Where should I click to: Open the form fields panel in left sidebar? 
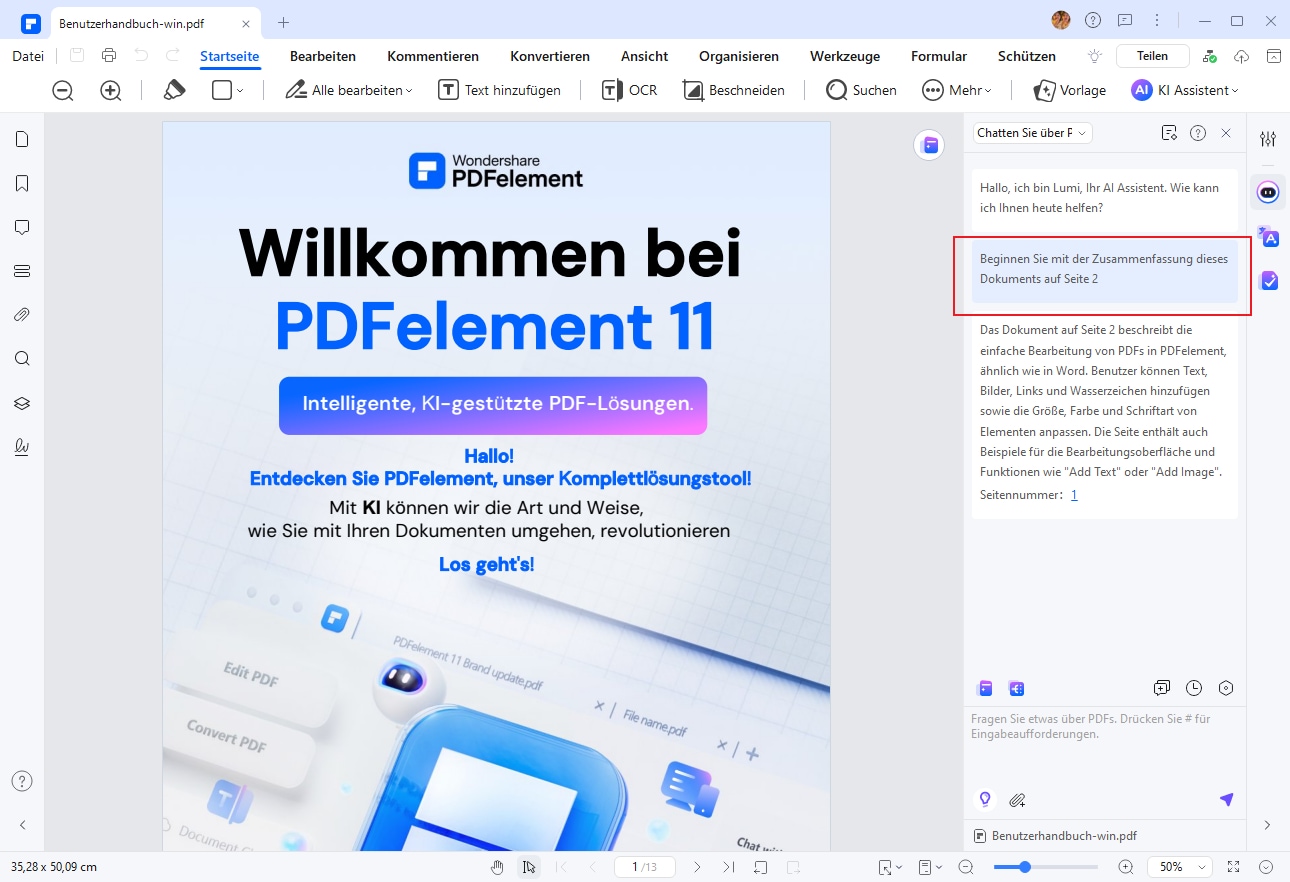tap(22, 271)
